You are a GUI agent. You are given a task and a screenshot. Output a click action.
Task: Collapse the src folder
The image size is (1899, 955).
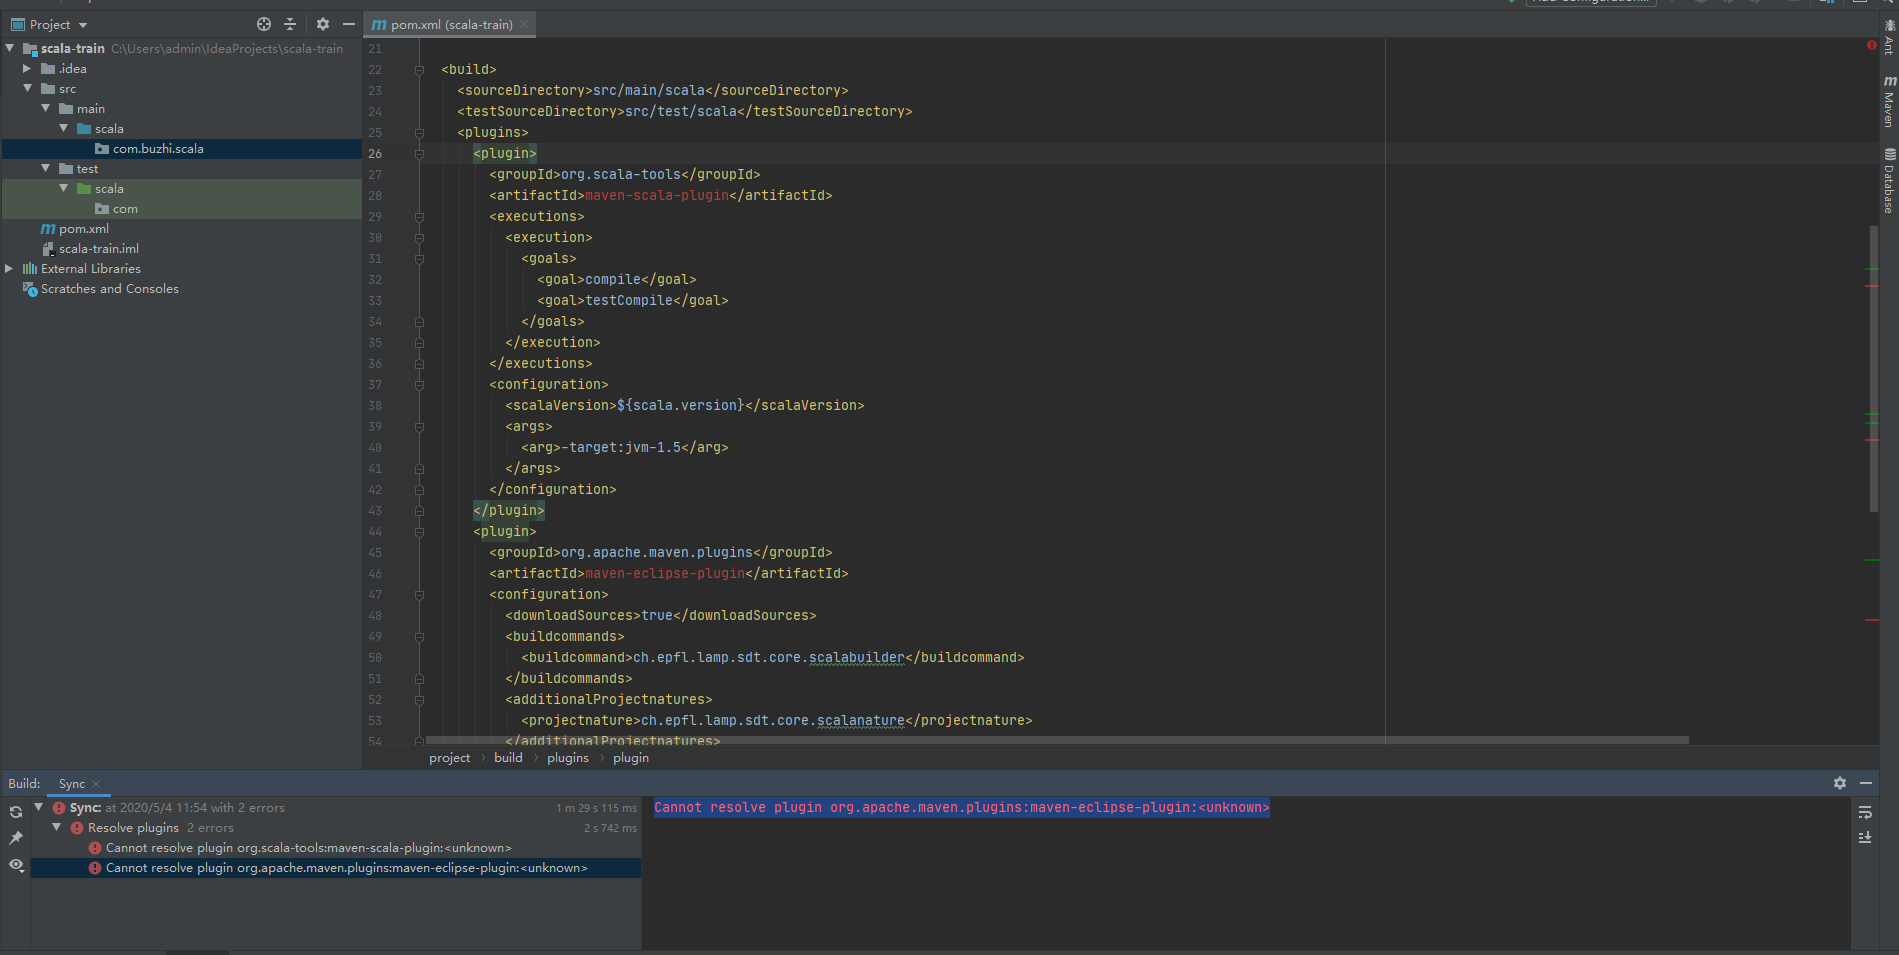coord(27,88)
